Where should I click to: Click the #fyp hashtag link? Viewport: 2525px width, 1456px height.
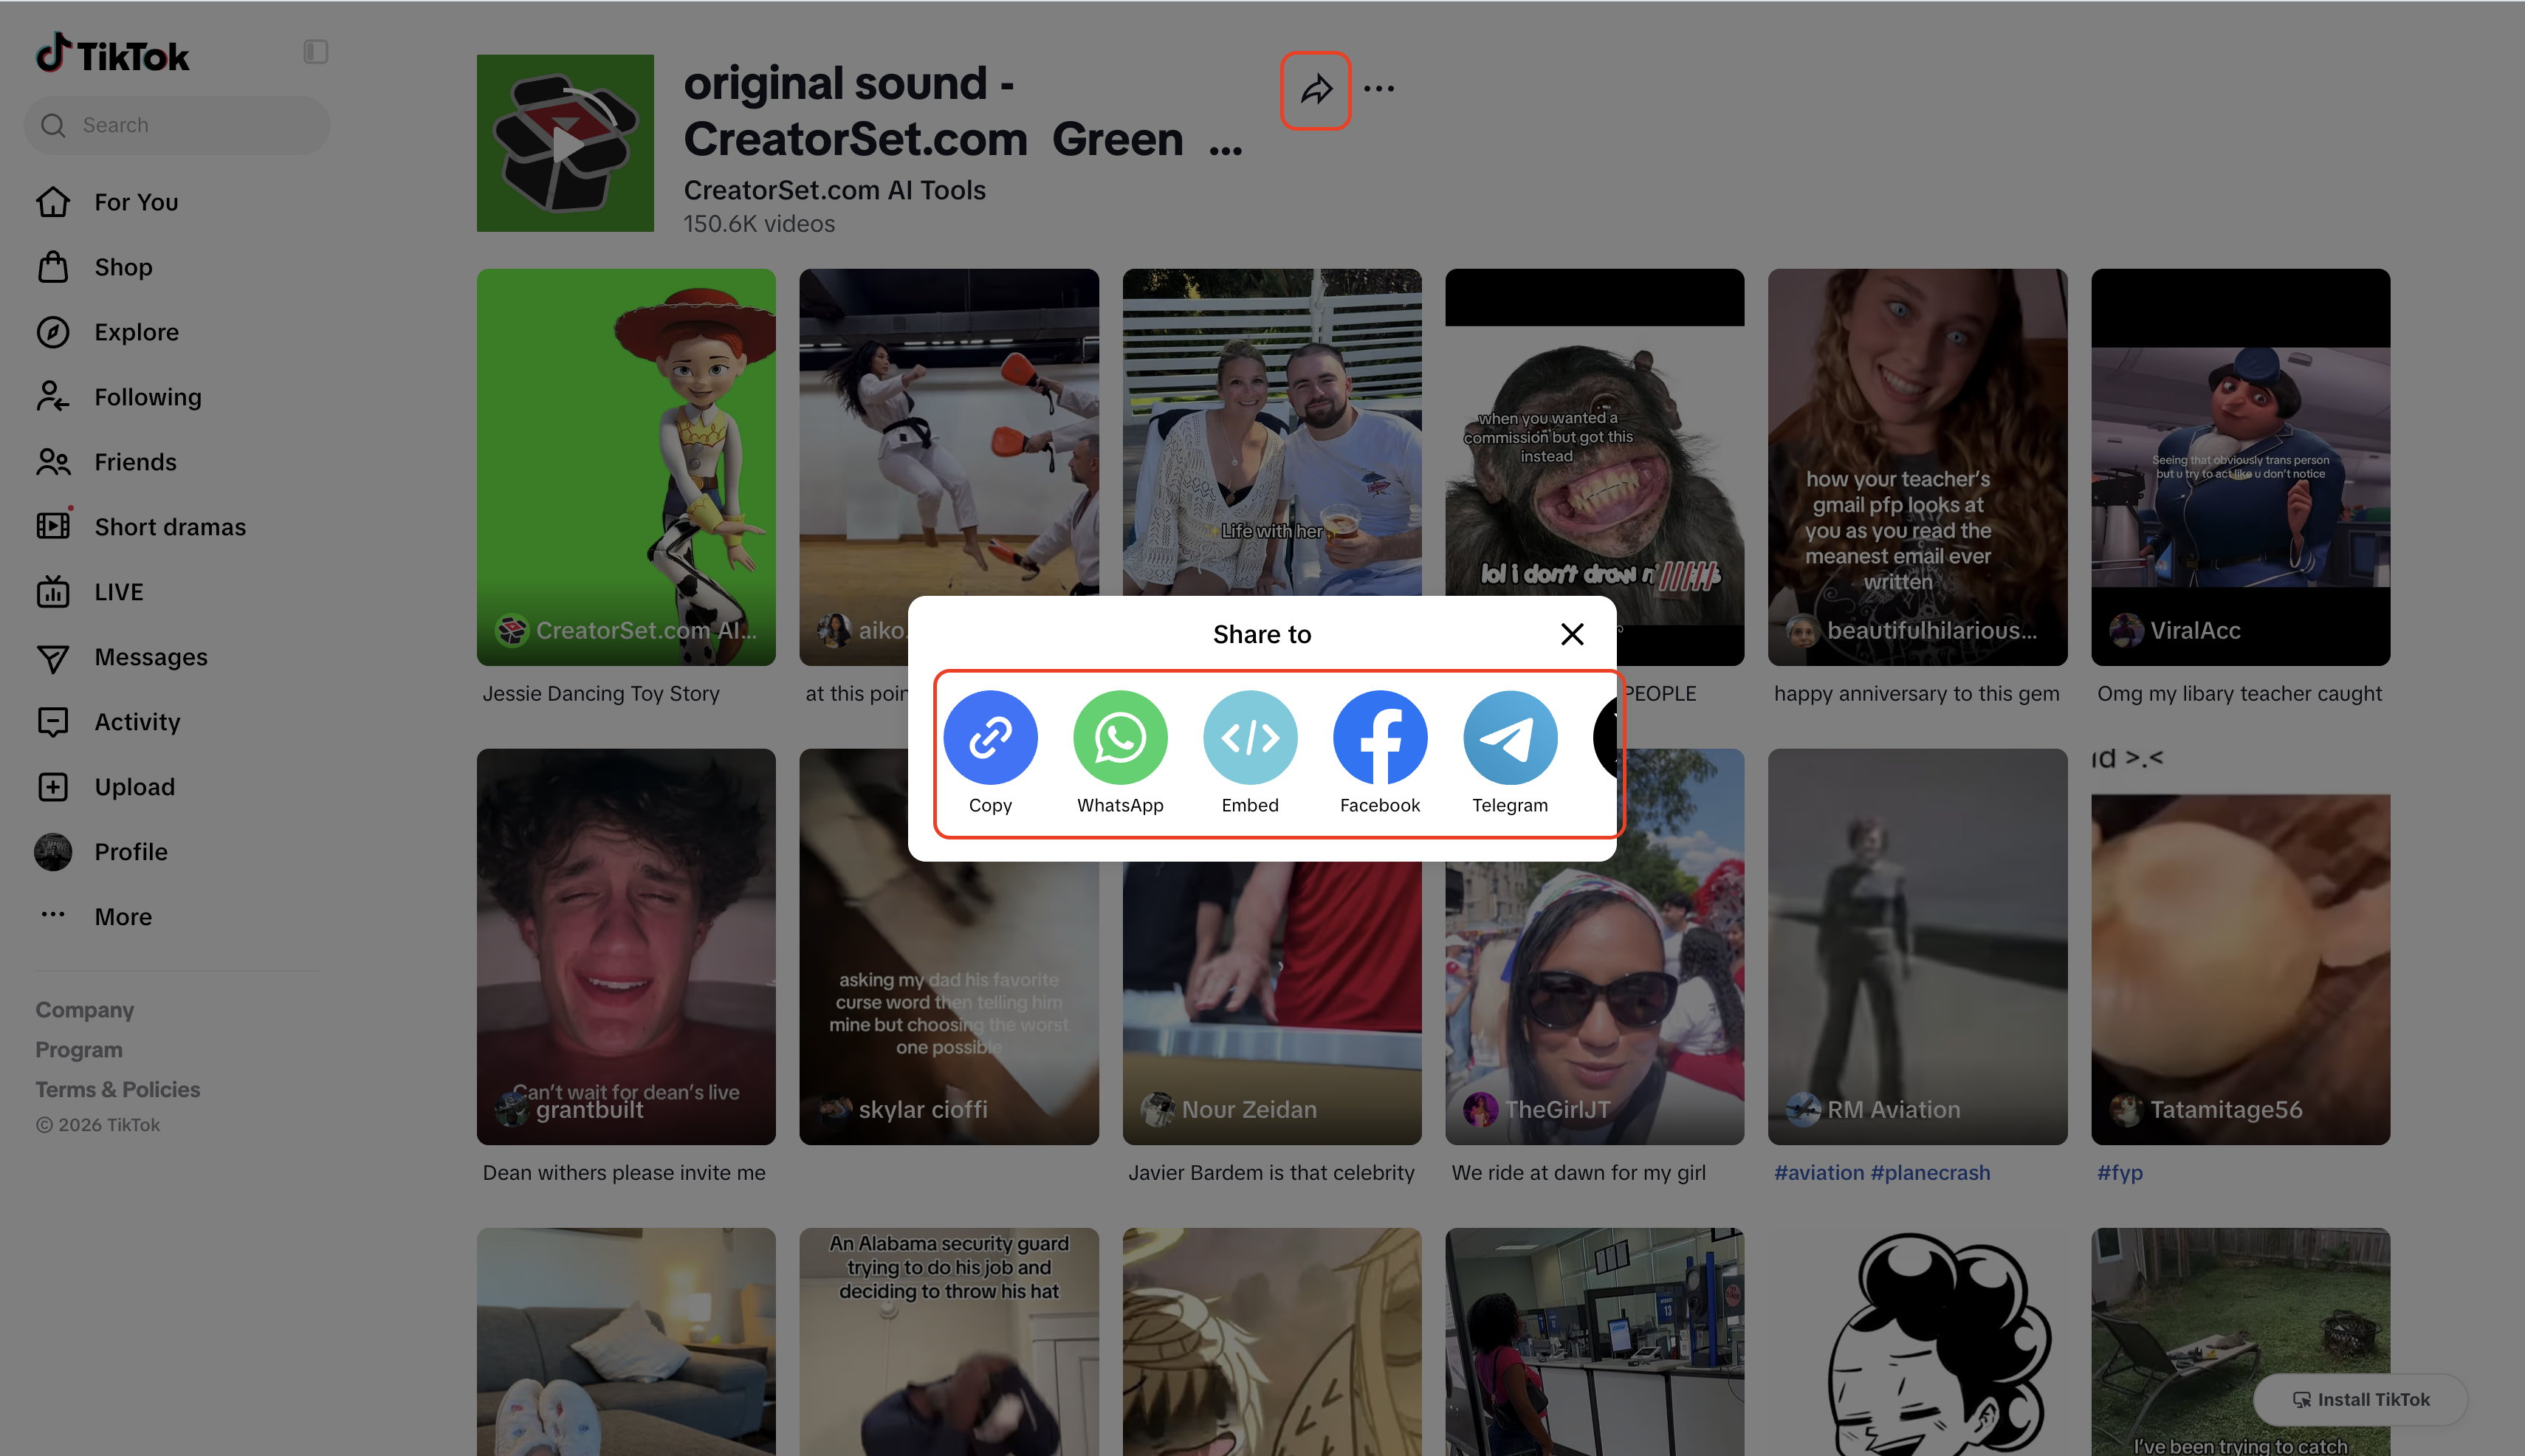click(2120, 1173)
